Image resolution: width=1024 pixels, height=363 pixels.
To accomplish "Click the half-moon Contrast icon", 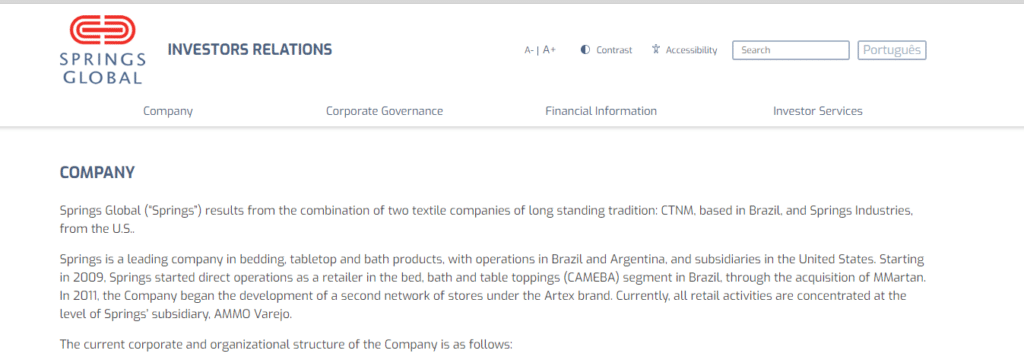I will [585, 50].
